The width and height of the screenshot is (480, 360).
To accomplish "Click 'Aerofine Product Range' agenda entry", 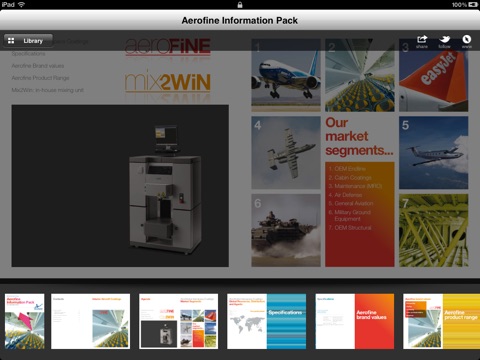I will 40,78.
